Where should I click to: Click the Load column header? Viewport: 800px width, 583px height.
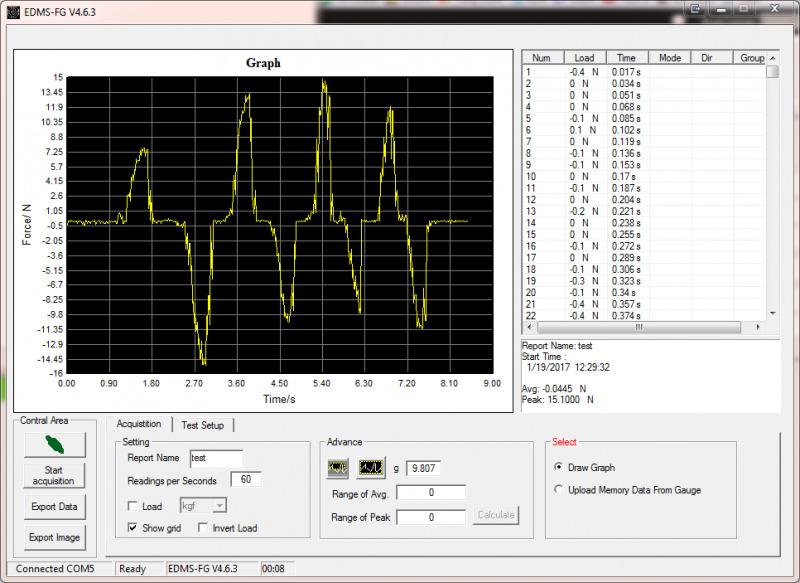click(x=584, y=58)
